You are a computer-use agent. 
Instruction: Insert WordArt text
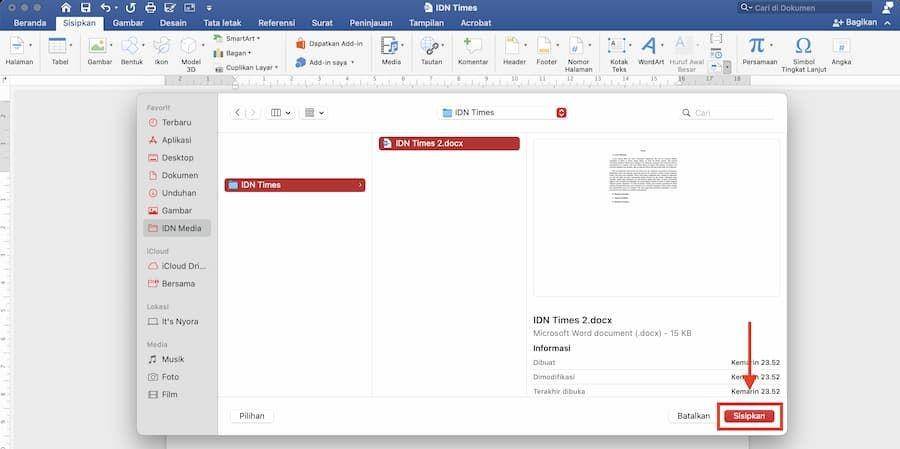pyautogui.click(x=651, y=51)
